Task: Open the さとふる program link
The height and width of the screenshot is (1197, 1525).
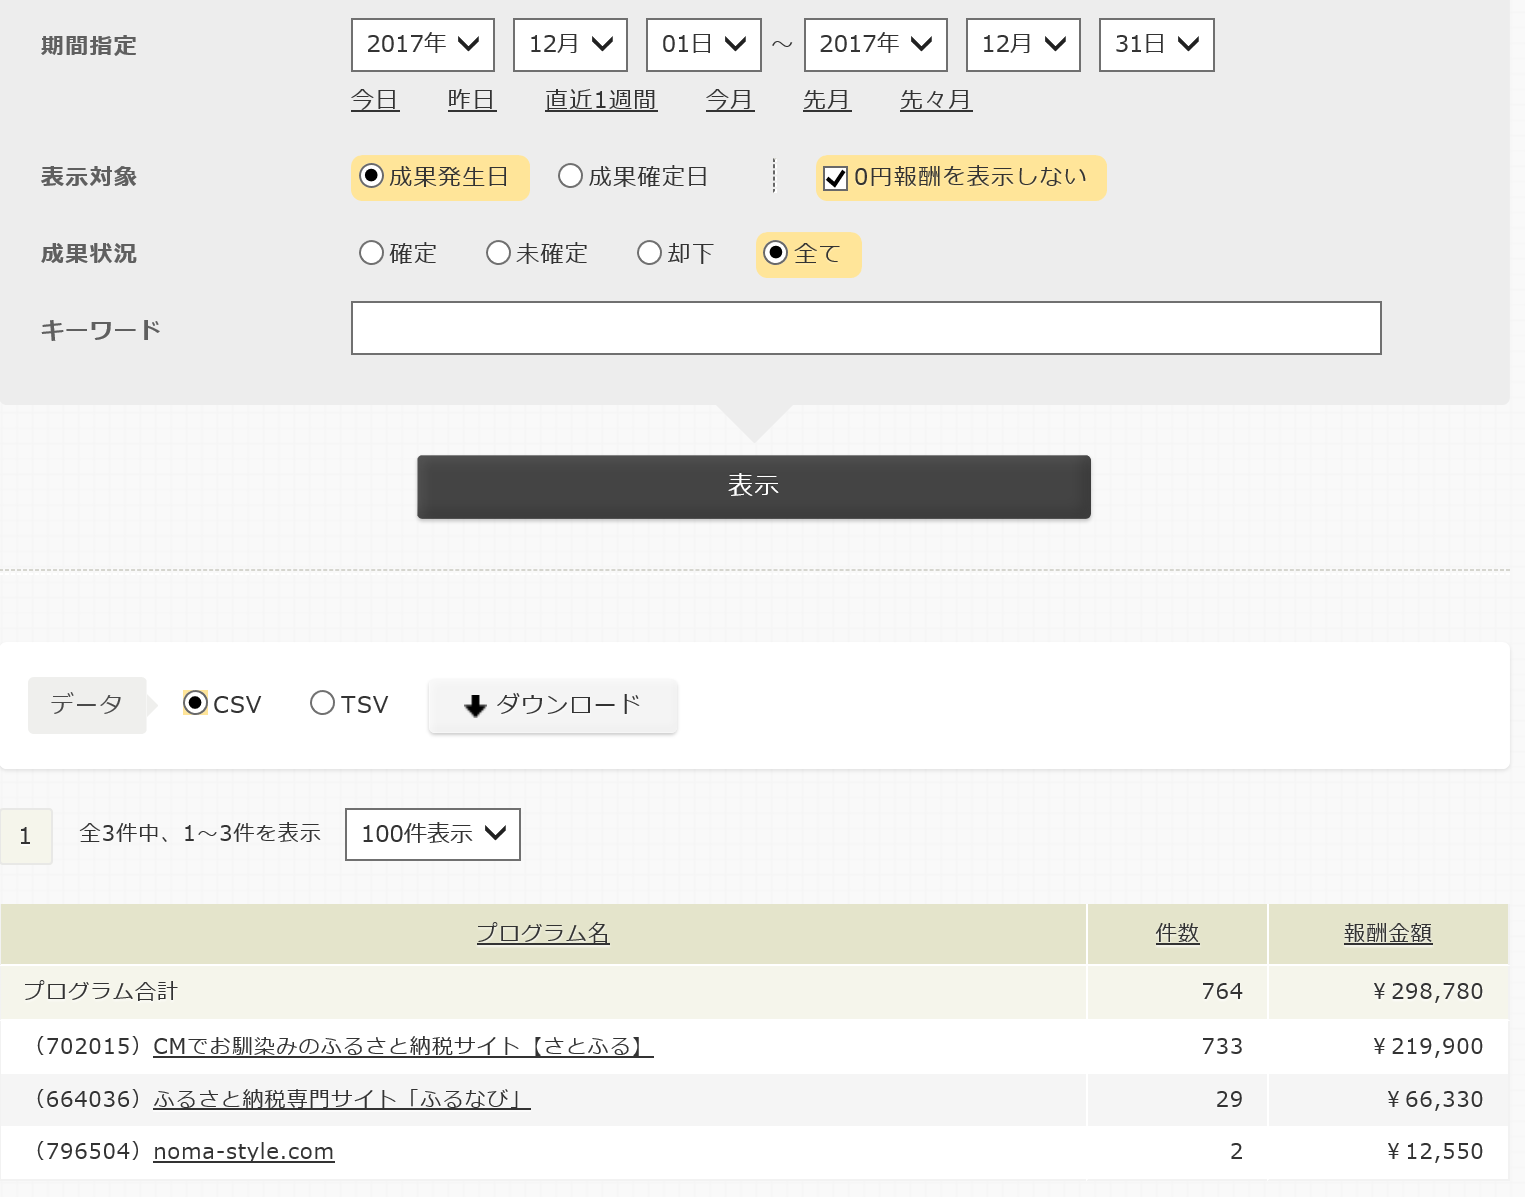Action: (403, 1046)
